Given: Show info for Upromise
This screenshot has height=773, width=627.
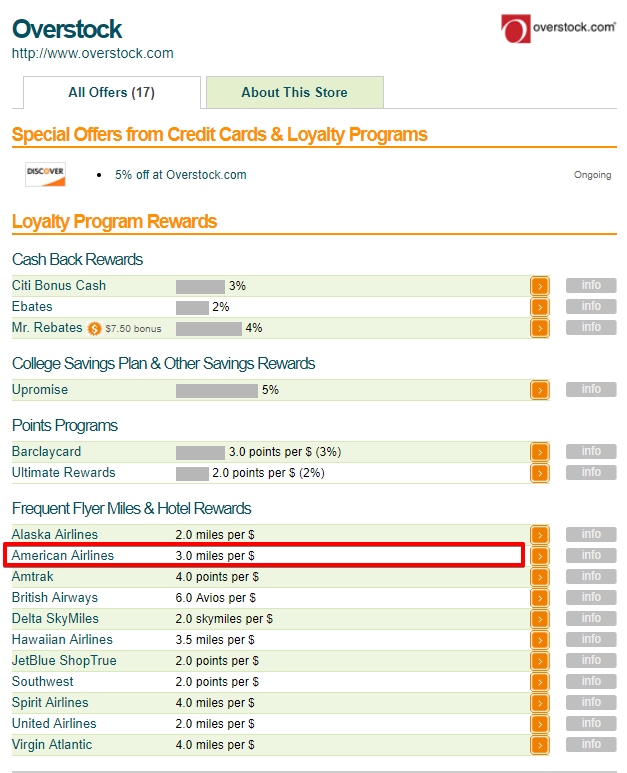Looking at the screenshot, I should coord(591,389).
